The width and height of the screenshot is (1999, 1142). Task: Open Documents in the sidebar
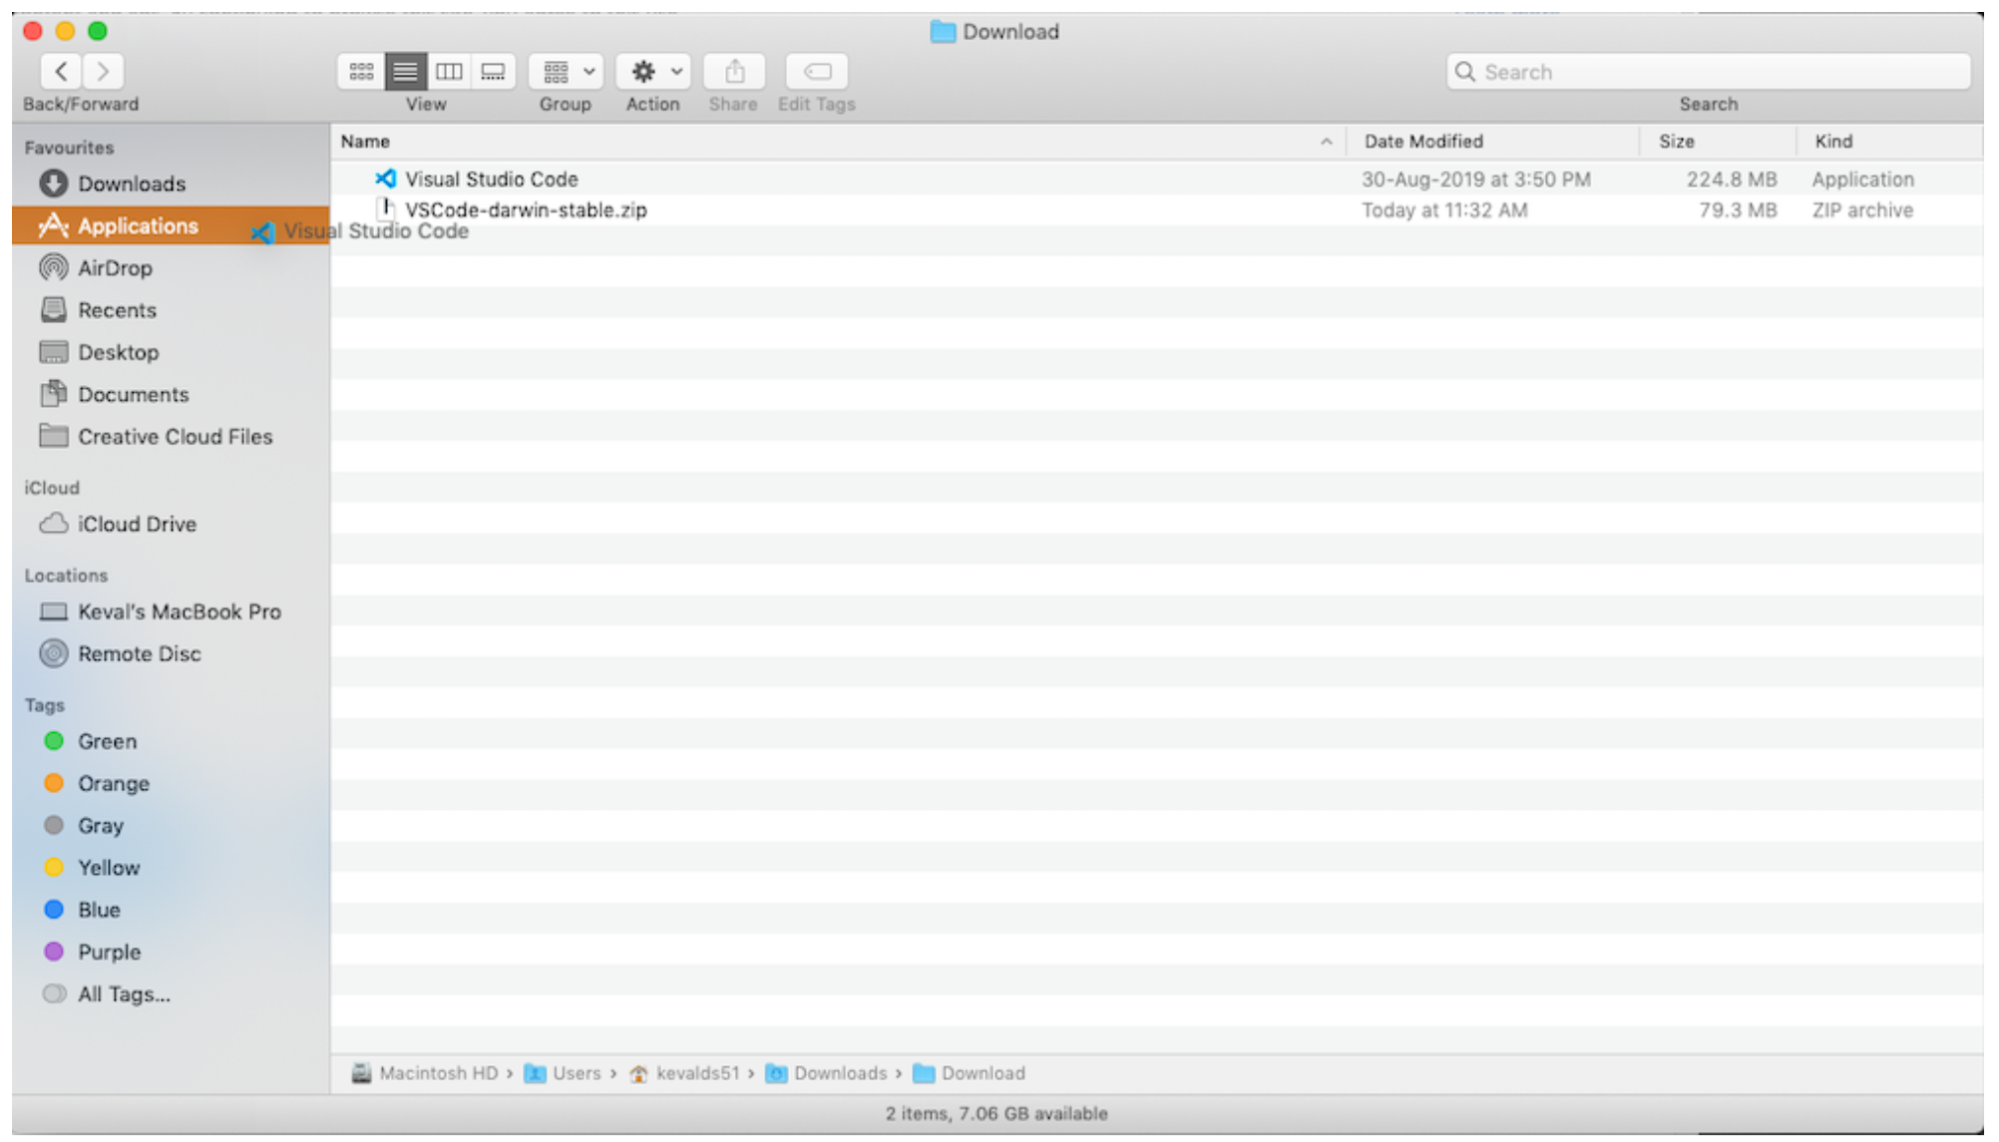coord(171,394)
